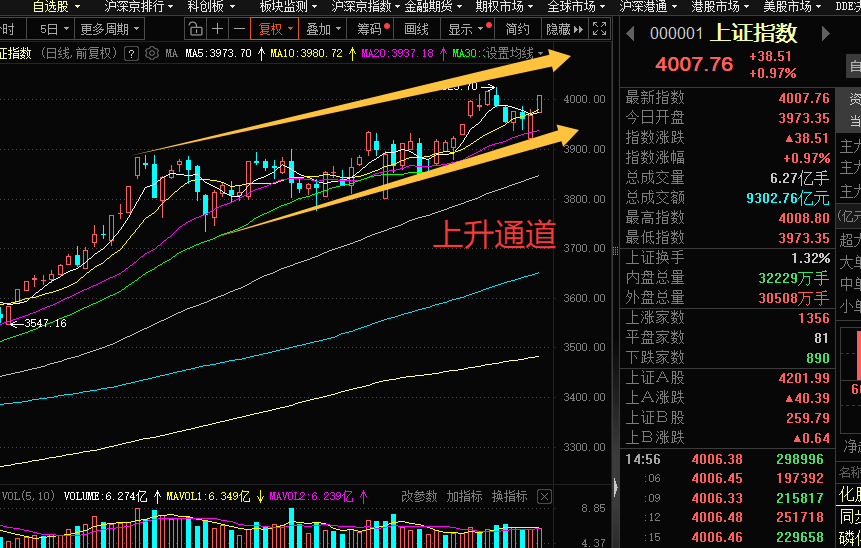Open the 金融期货 menu
The height and width of the screenshot is (548, 861).
coord(433,7)
